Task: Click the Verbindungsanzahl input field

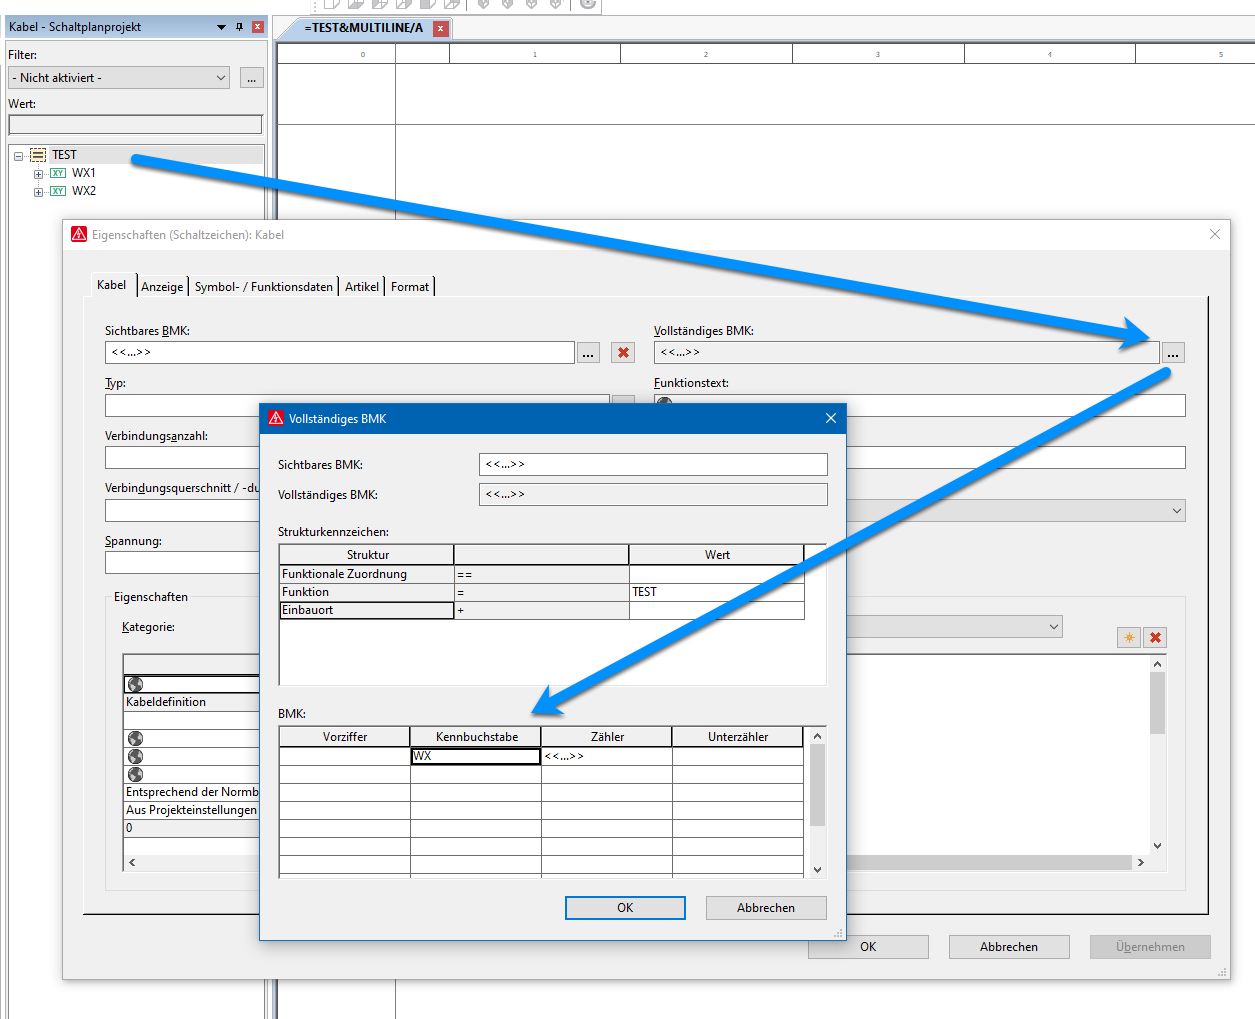Action: 182,458
